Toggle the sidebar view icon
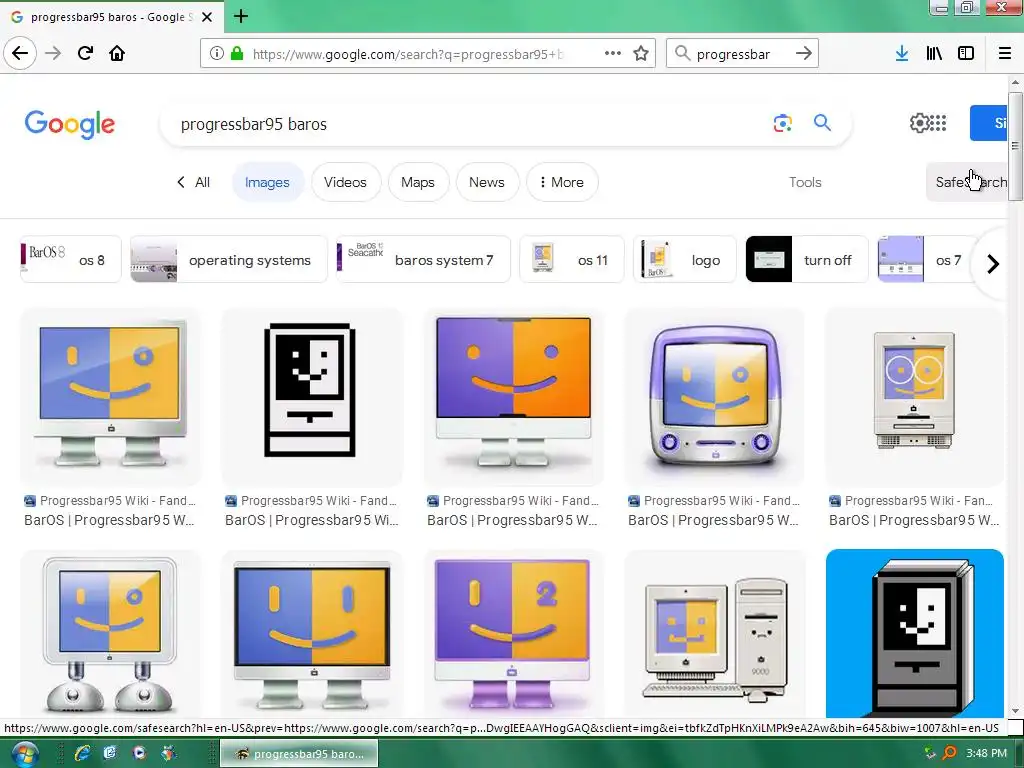Image resolution: width=1024 pixels, height=768 pixels. 966,54
